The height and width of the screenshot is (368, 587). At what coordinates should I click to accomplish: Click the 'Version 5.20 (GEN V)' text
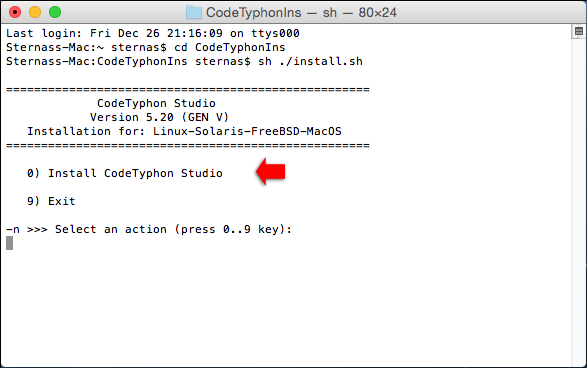[x=159, y=118]
